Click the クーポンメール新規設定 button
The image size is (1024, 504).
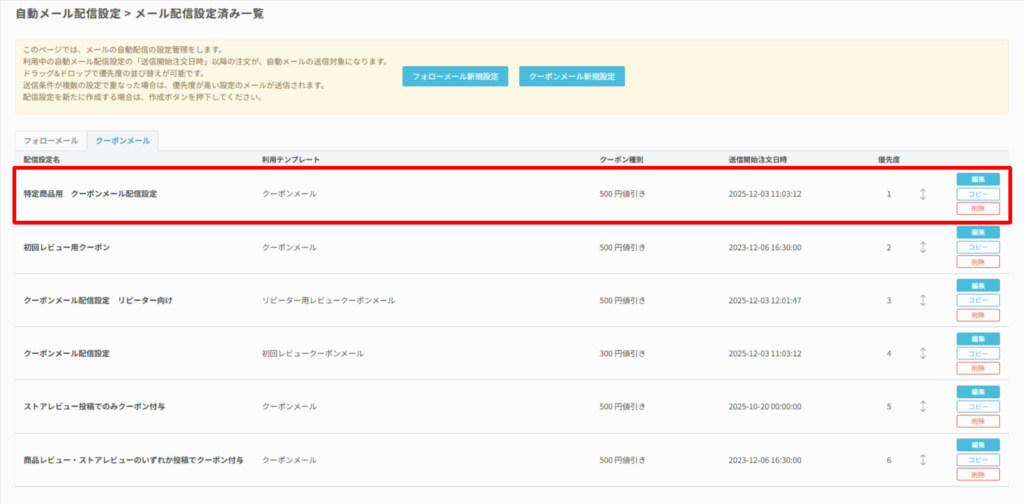tap(572, 76)
